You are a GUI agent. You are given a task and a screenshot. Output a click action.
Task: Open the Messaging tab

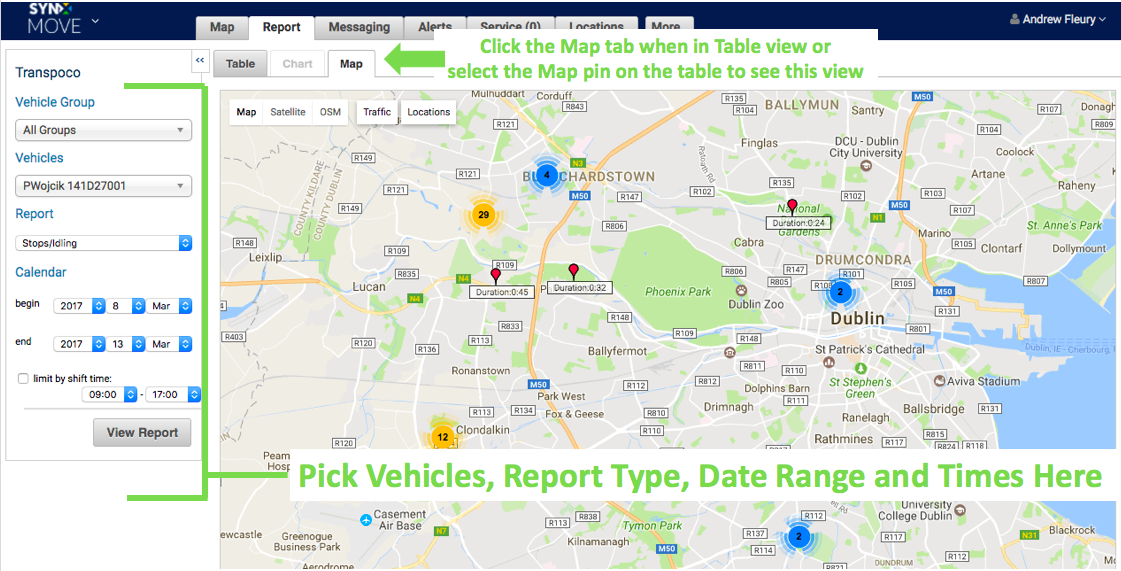[x=359, y=27]
